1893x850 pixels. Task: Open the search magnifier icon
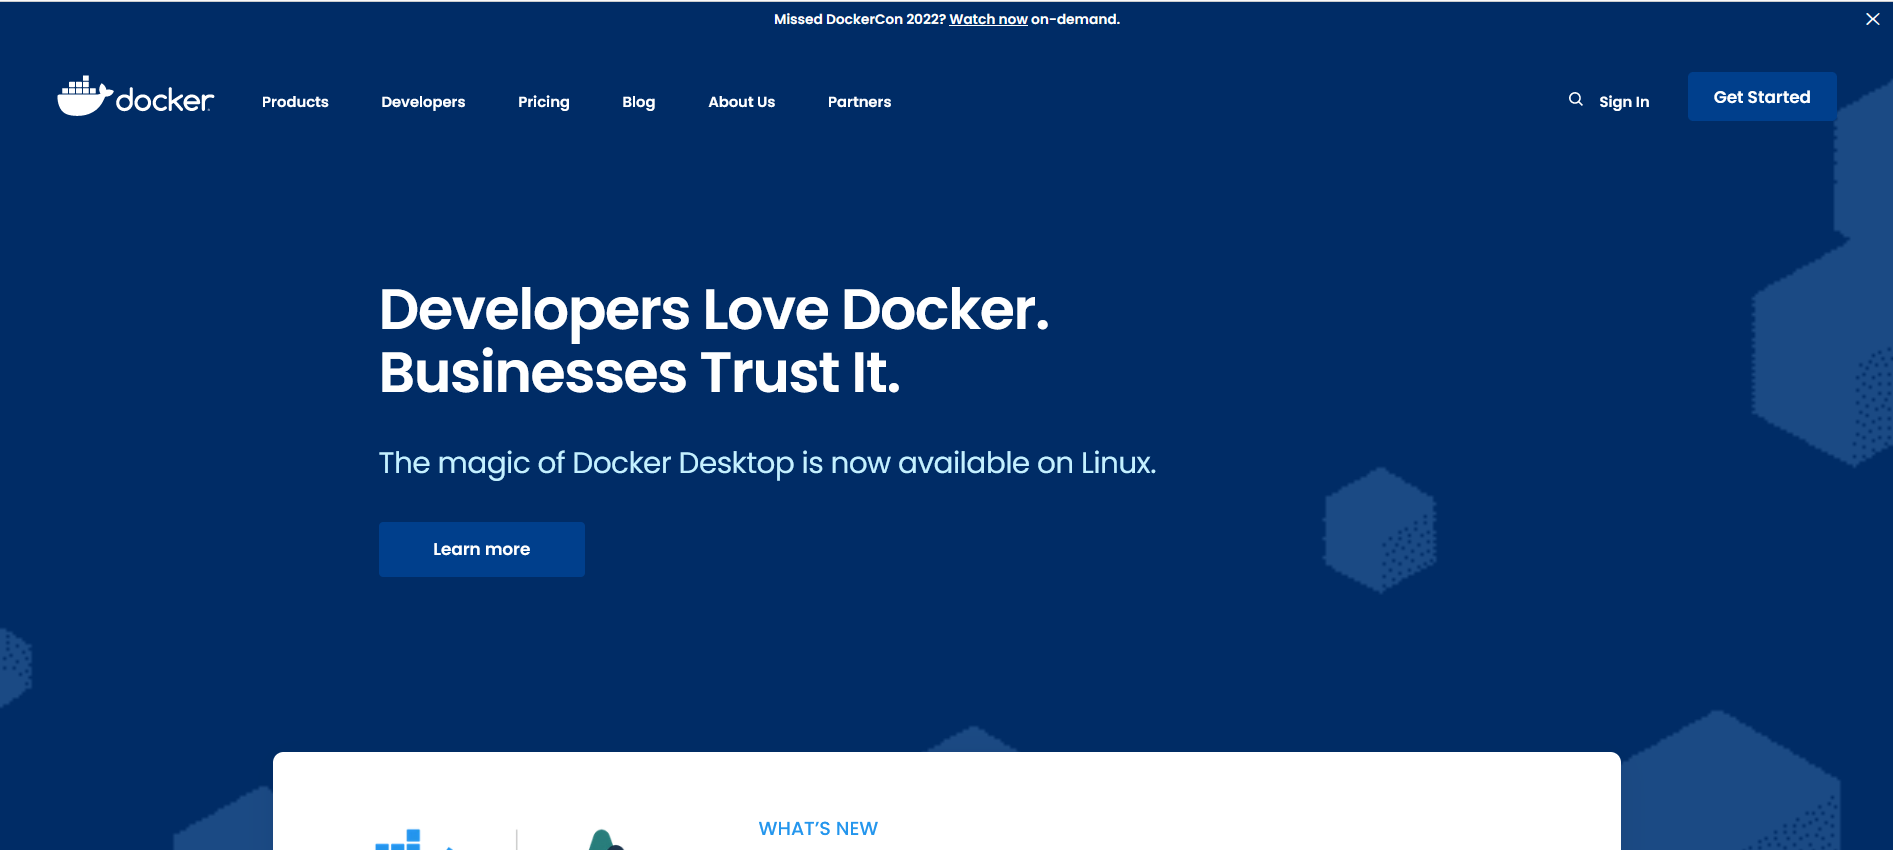(1575, 99)
